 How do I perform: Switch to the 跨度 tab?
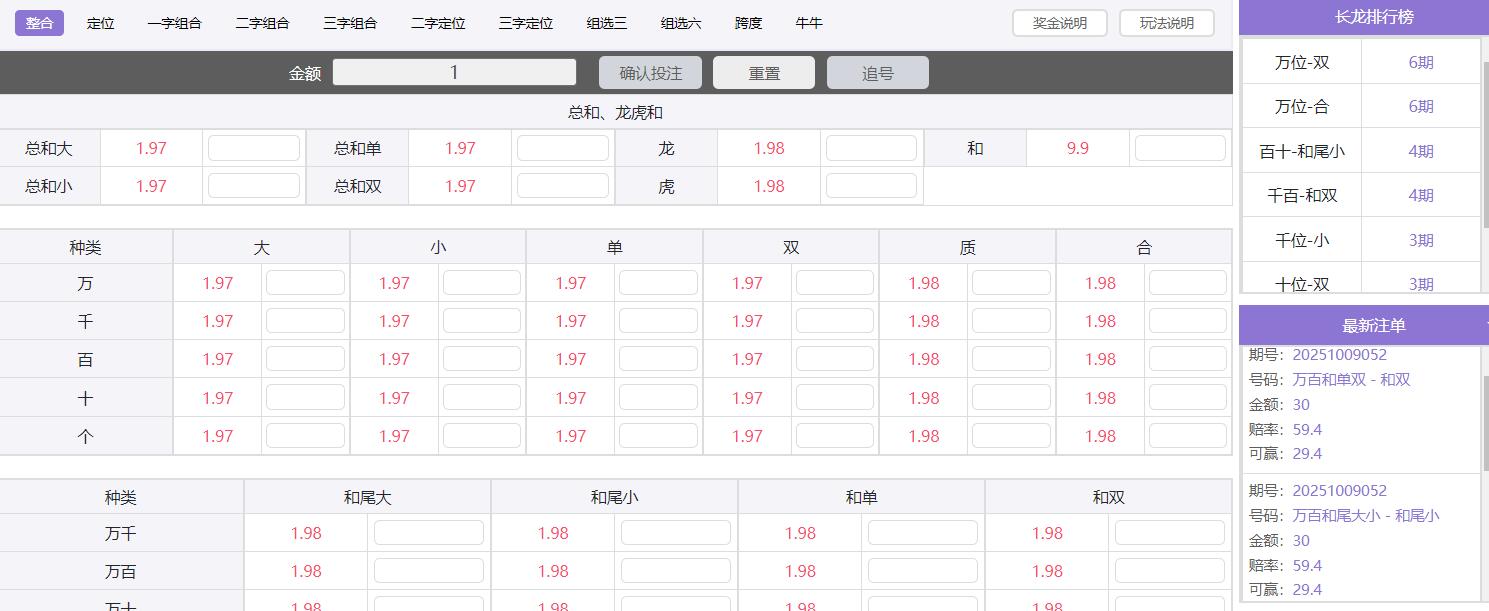point(746,23)
